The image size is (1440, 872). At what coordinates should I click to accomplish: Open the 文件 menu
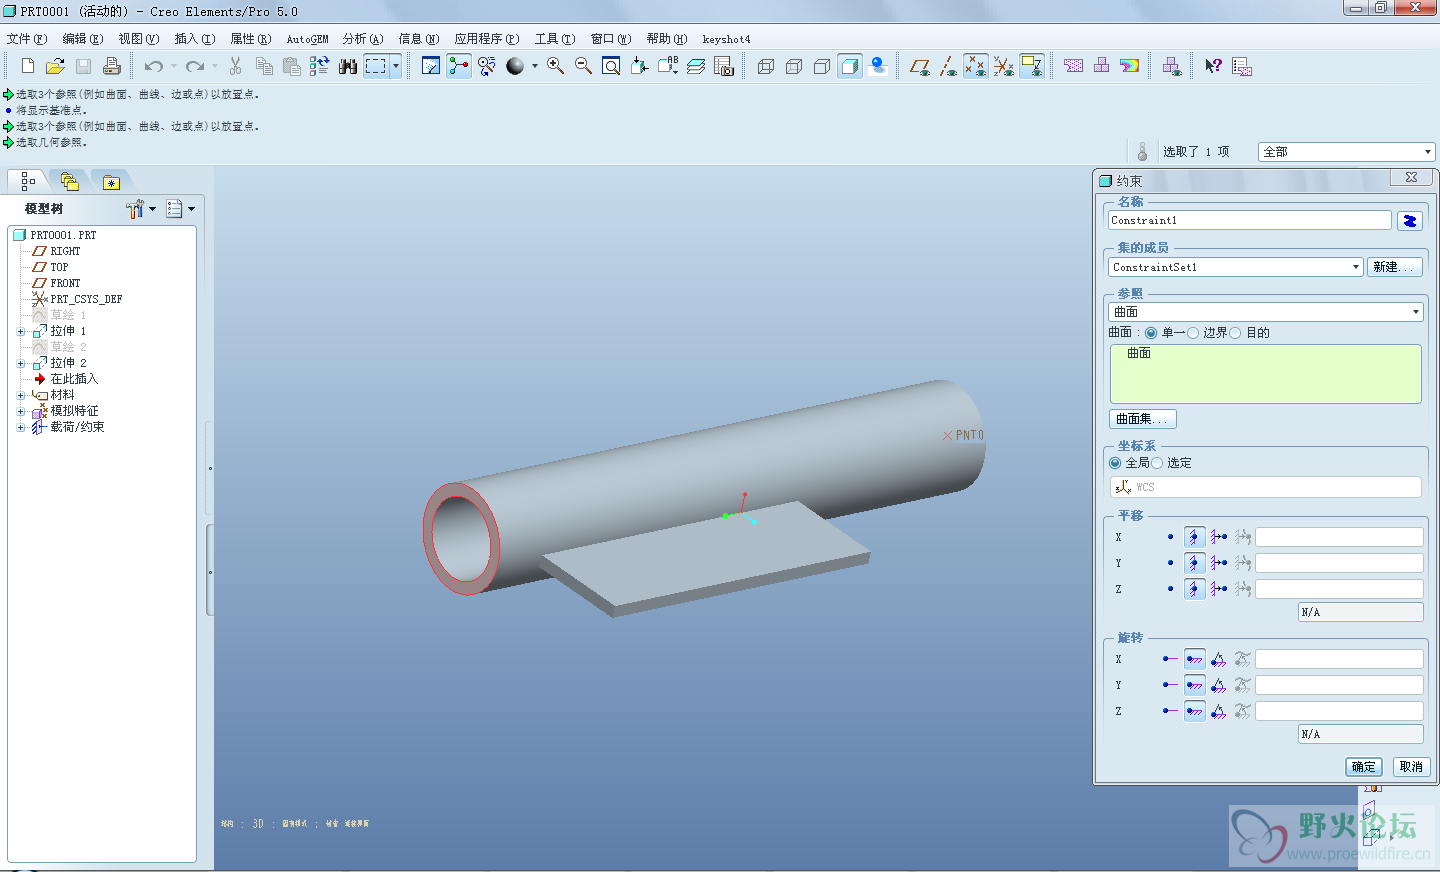[27, 39]
